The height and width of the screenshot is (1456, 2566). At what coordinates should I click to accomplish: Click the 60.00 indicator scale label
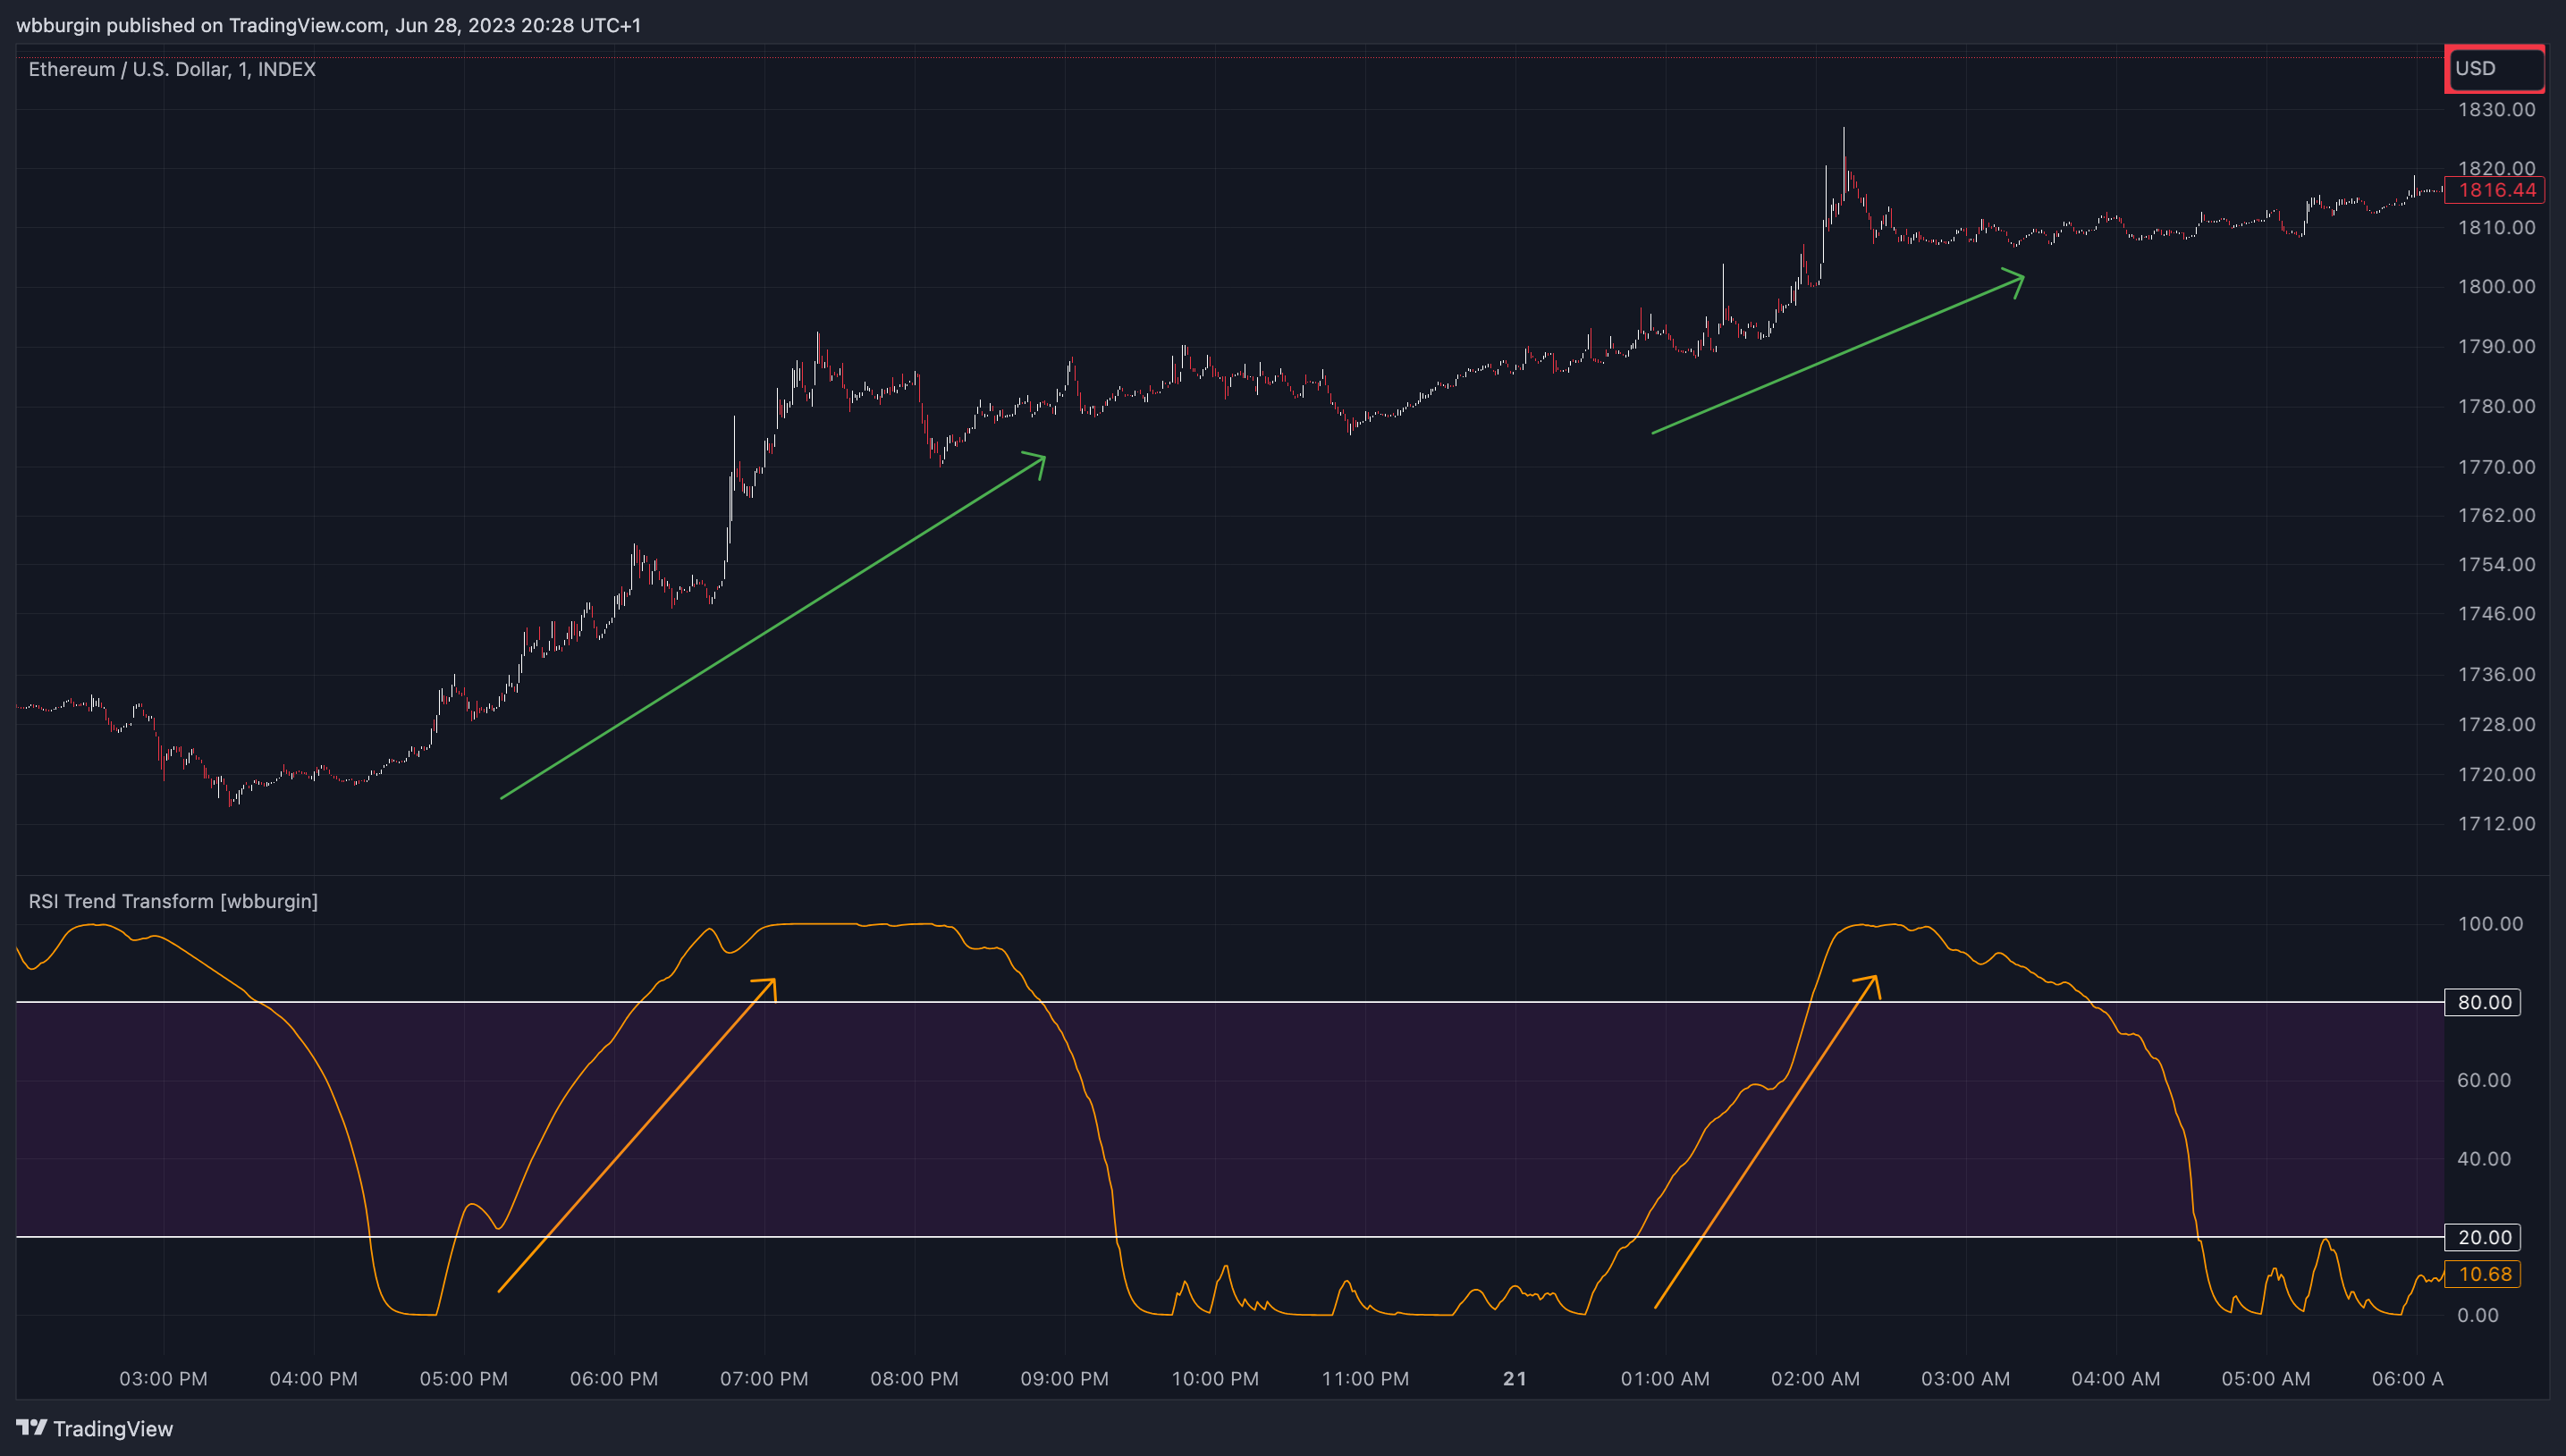pyautogui.click(x=2484, y=1080)
